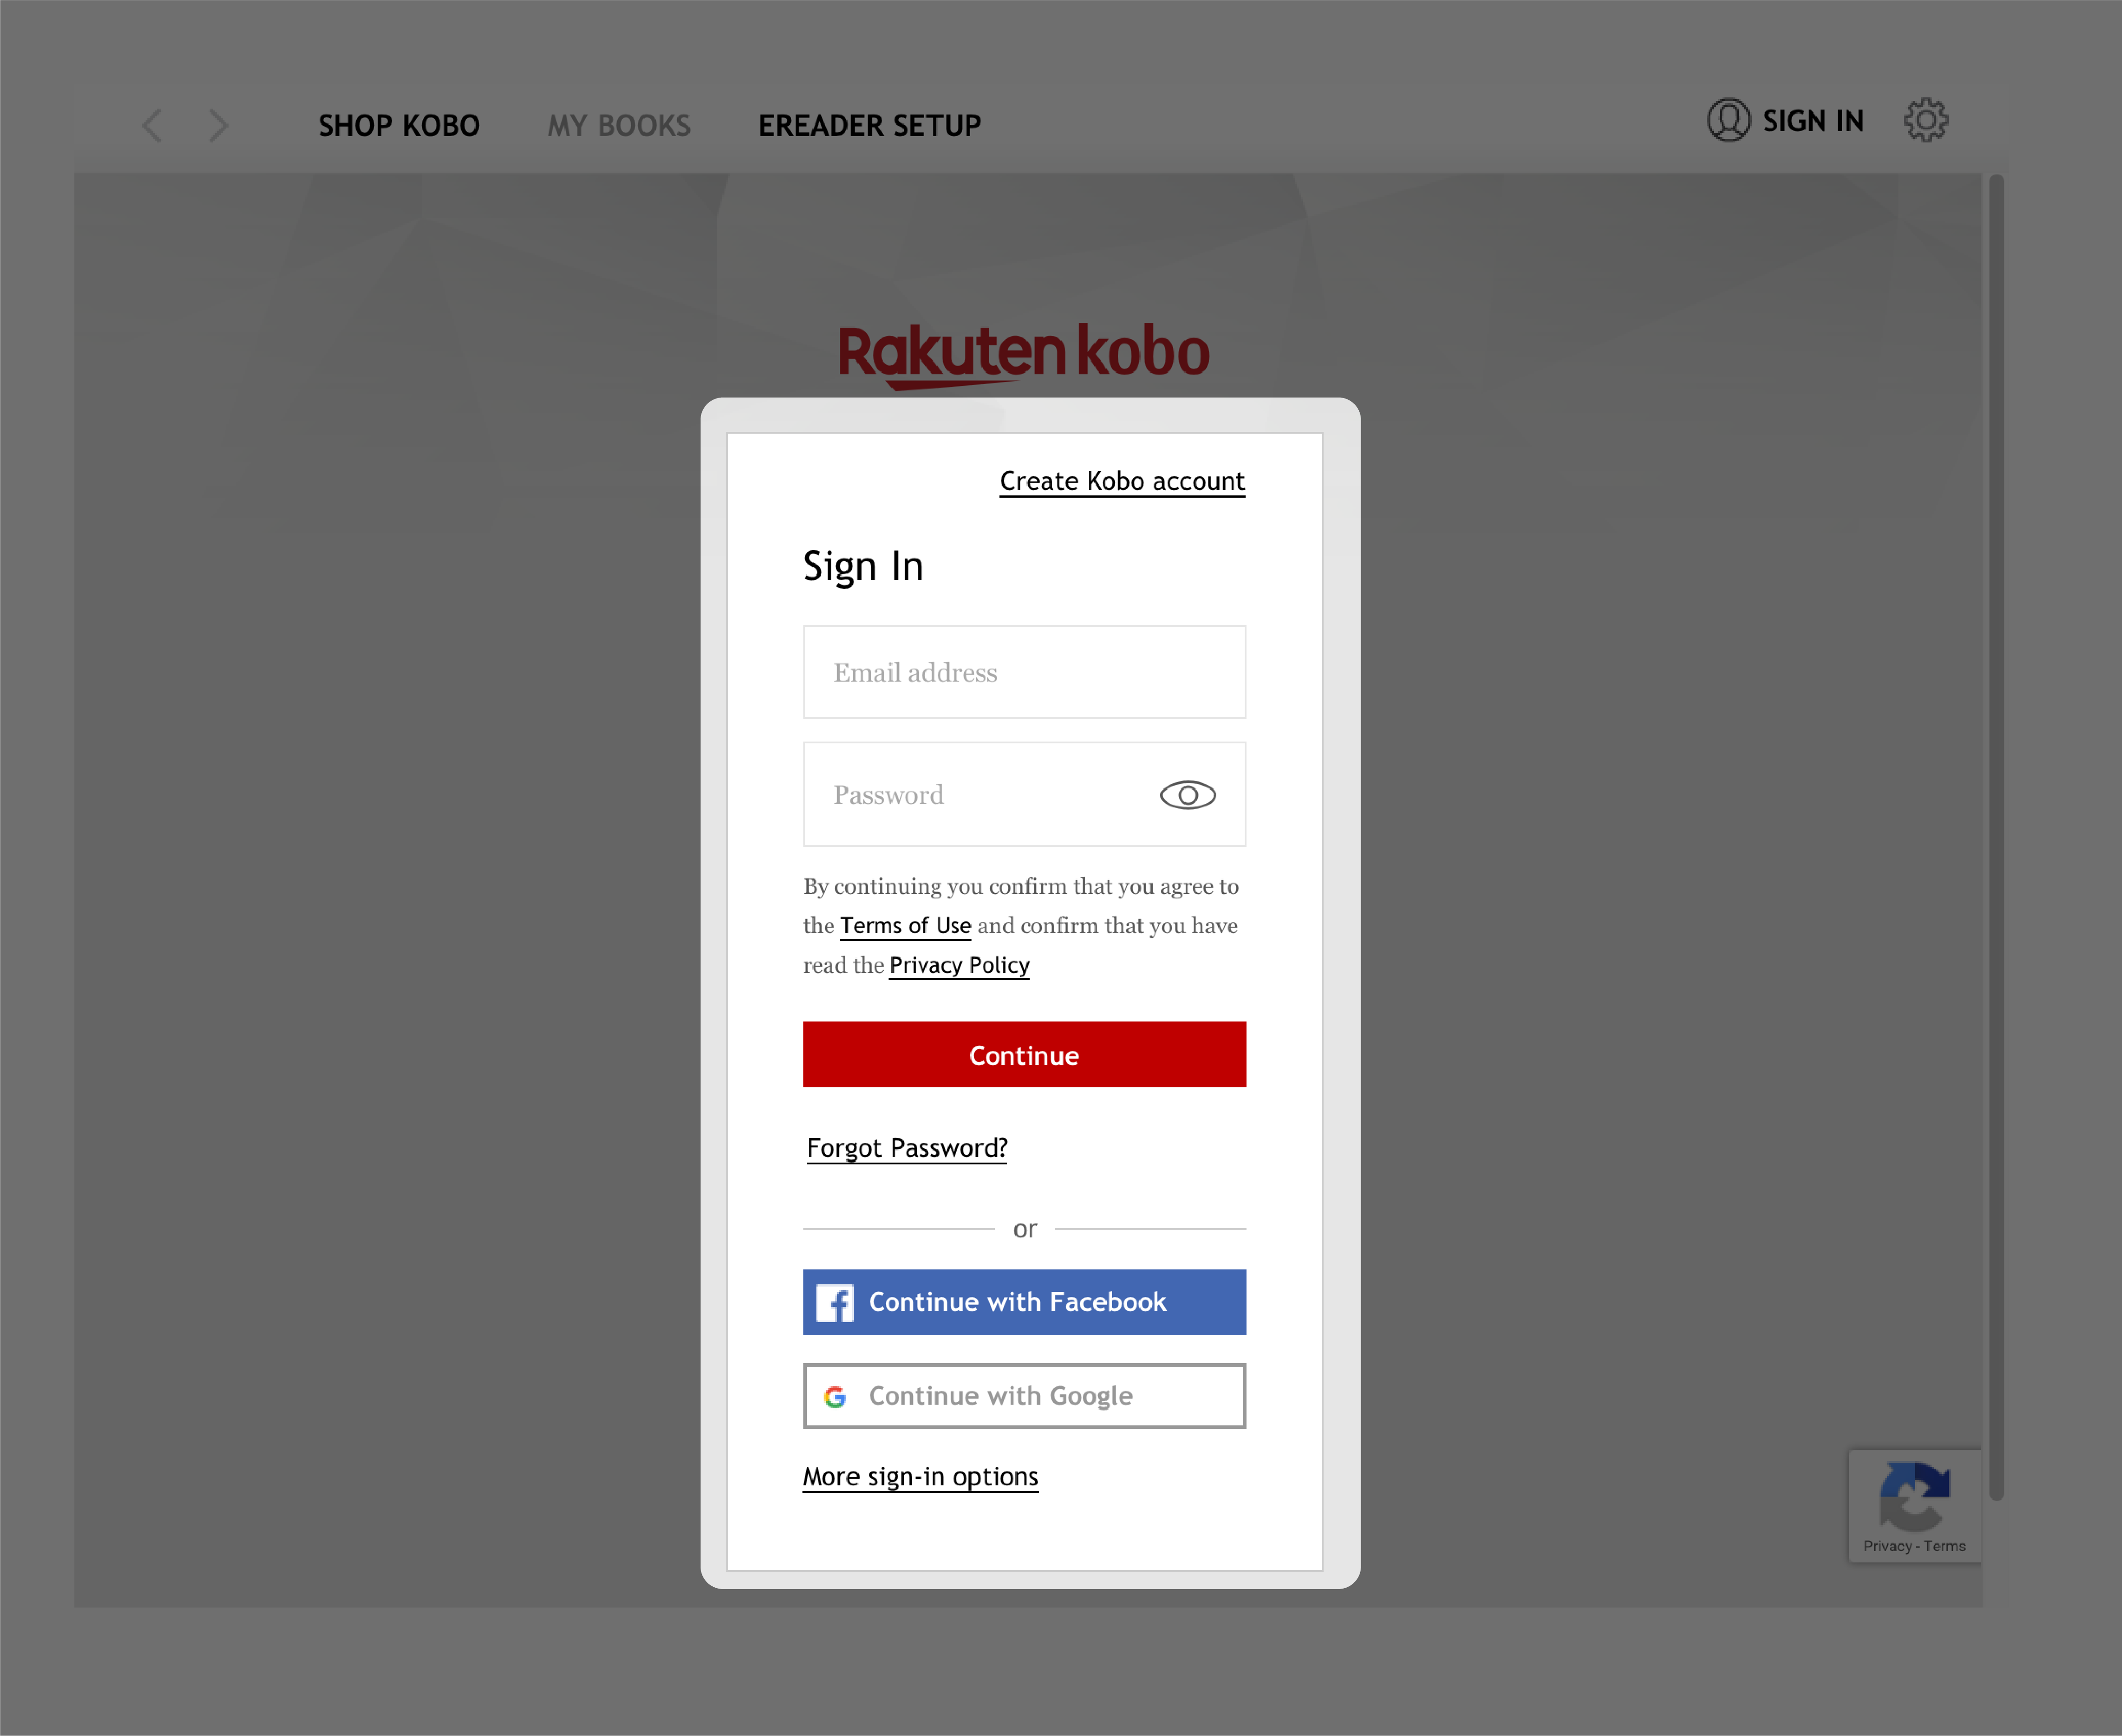Expand More sign-in options

(x=920, y=1475)
